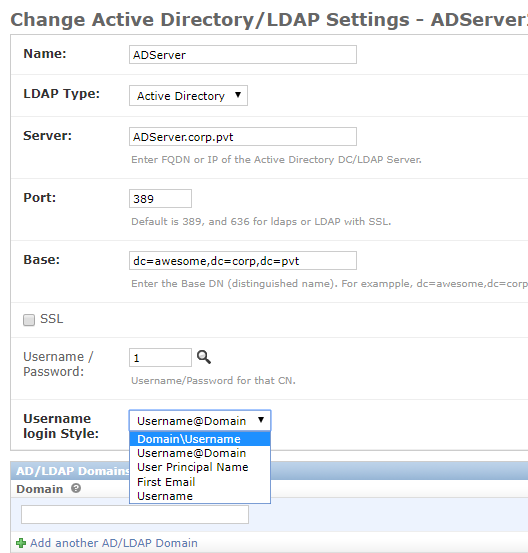The width and height of the screenshot is (528, 553).
Task: Click the Username / Password ID field
Action: click(160, 358)
